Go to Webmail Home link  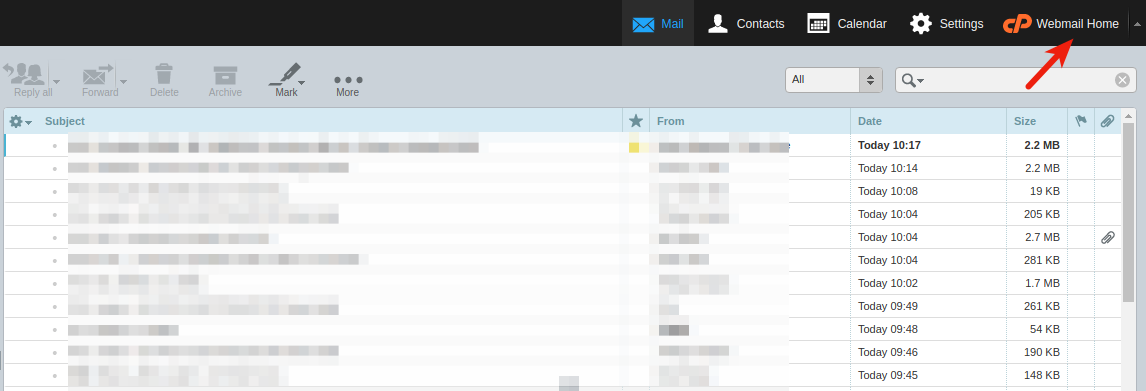(x=1060, y=23)
